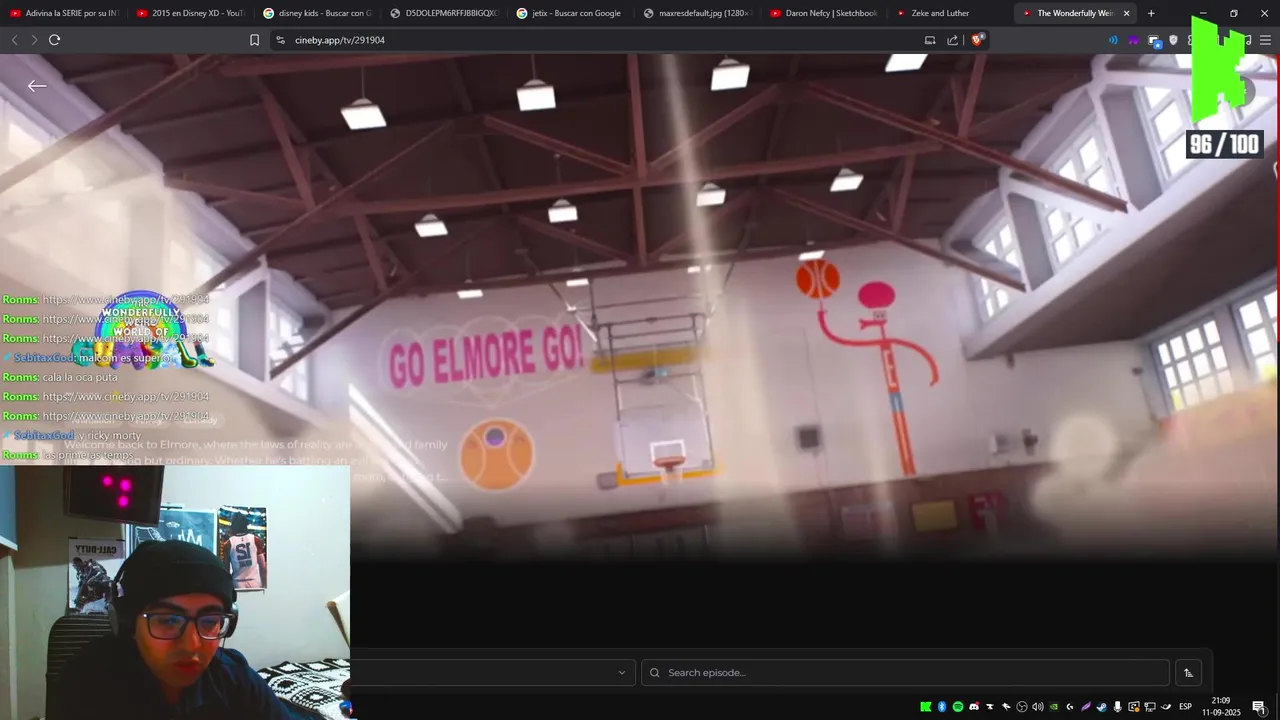The image size is (1280, 720).
Task: Open the Brave Shields lion icon
Action: 977,40
